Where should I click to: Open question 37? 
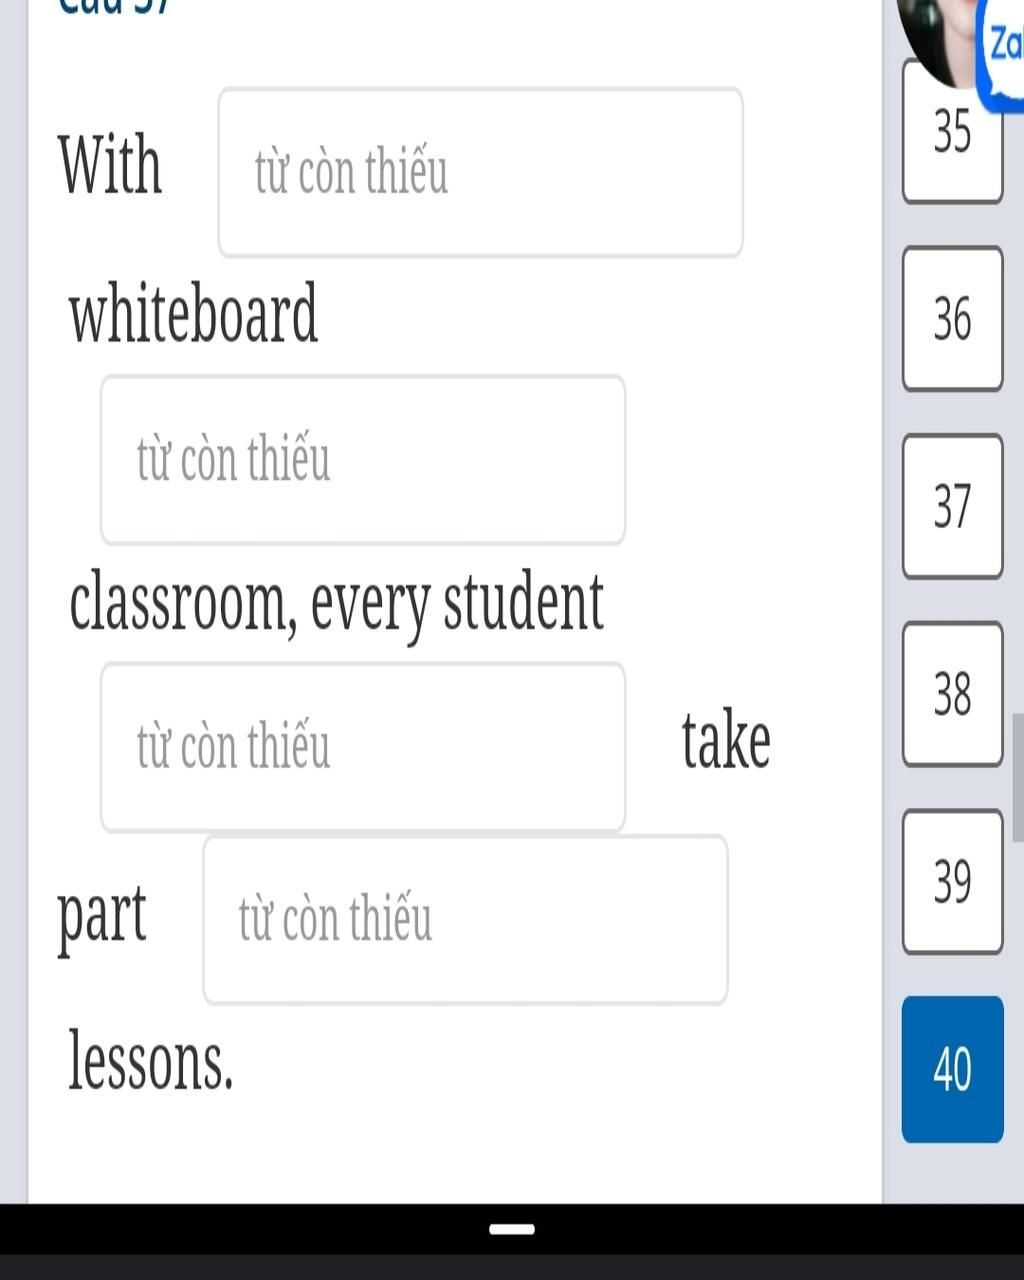[952, 506]
